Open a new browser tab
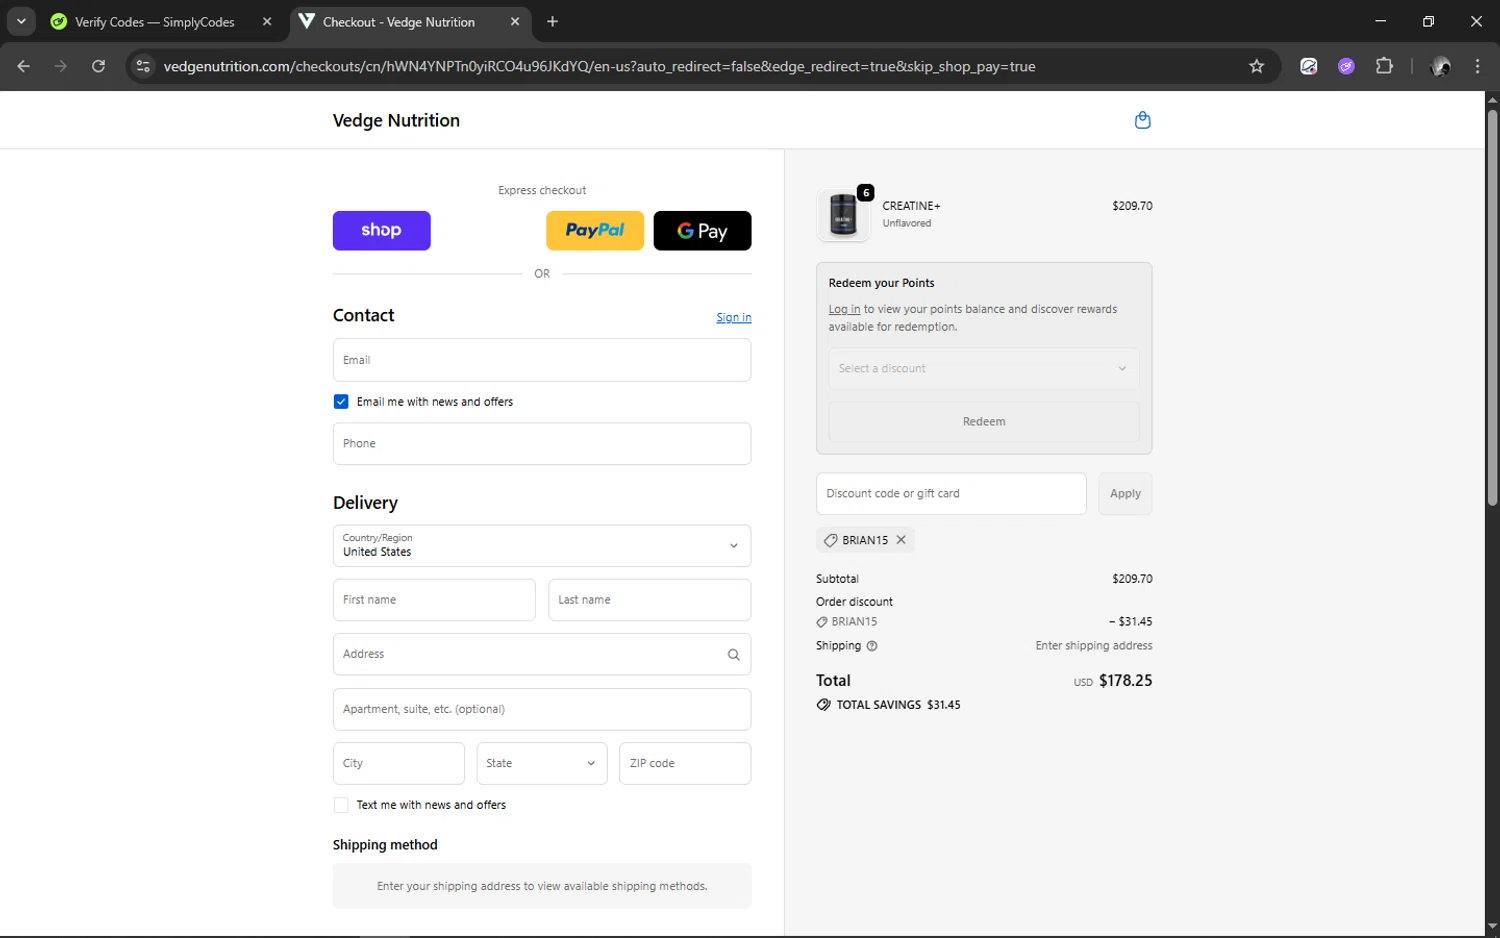The width and height of the screenshot is (1500, 938). click(x=552, y=21)
